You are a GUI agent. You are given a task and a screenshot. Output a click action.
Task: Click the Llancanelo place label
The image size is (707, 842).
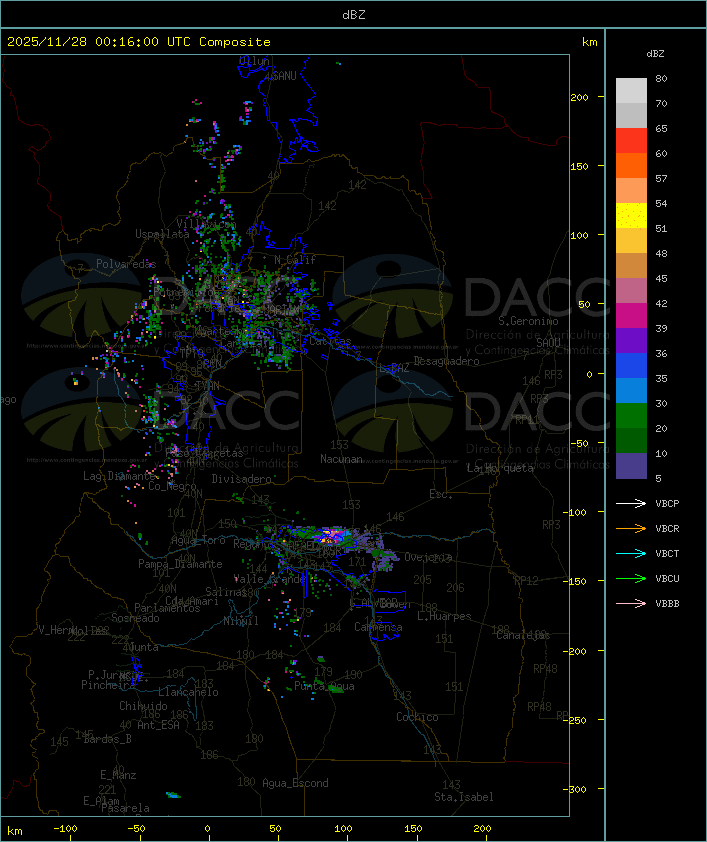[188, 692]
